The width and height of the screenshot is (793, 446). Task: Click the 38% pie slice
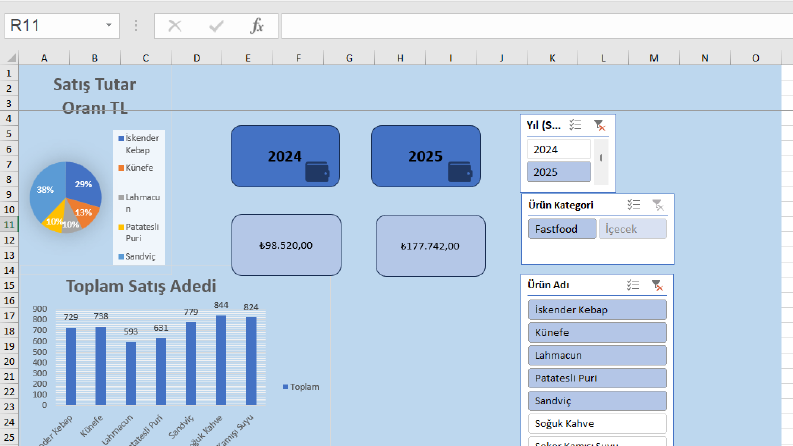(47, 190)
